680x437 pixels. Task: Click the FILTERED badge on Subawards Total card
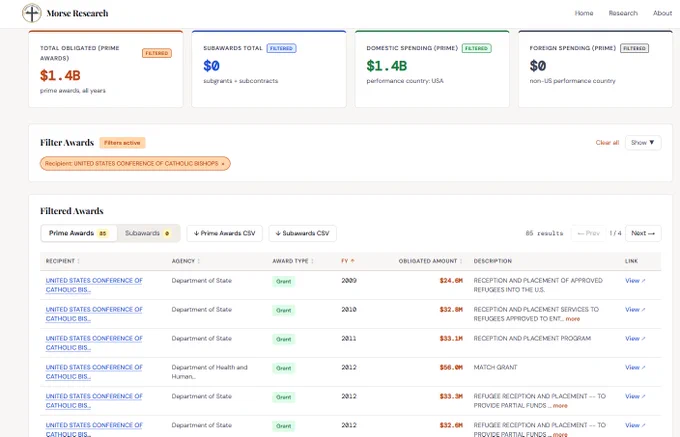[281, 48]
